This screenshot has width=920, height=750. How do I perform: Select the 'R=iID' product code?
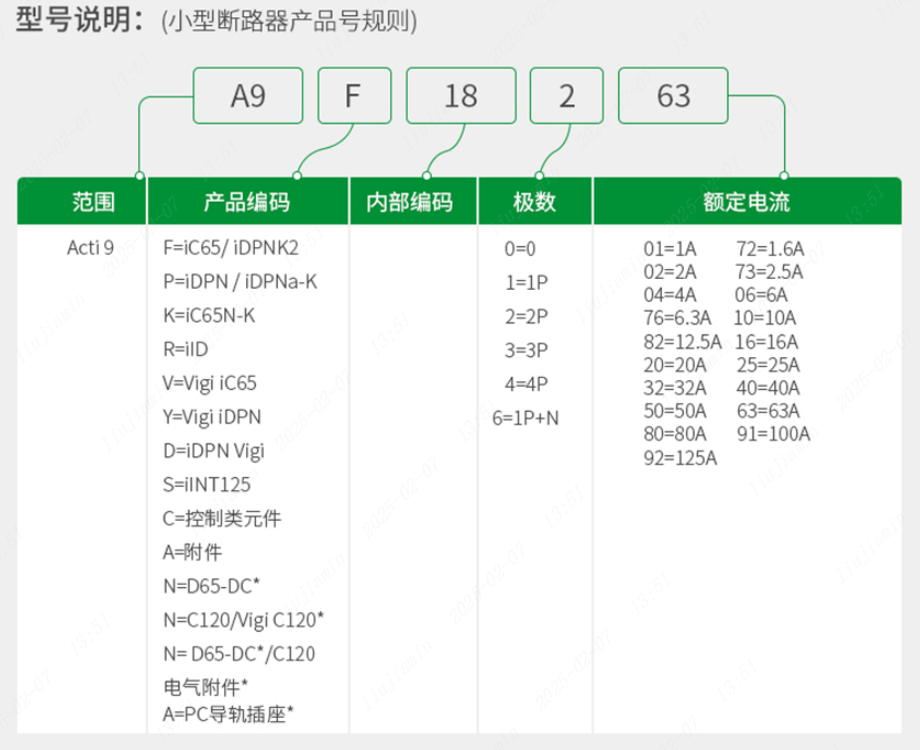(x=185, y=349)
